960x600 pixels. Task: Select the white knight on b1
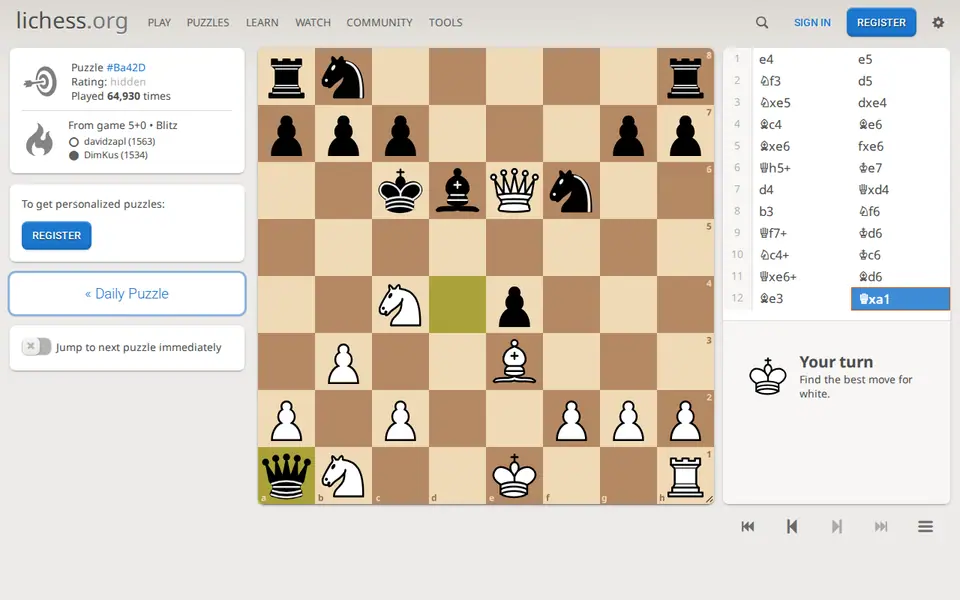343,476
